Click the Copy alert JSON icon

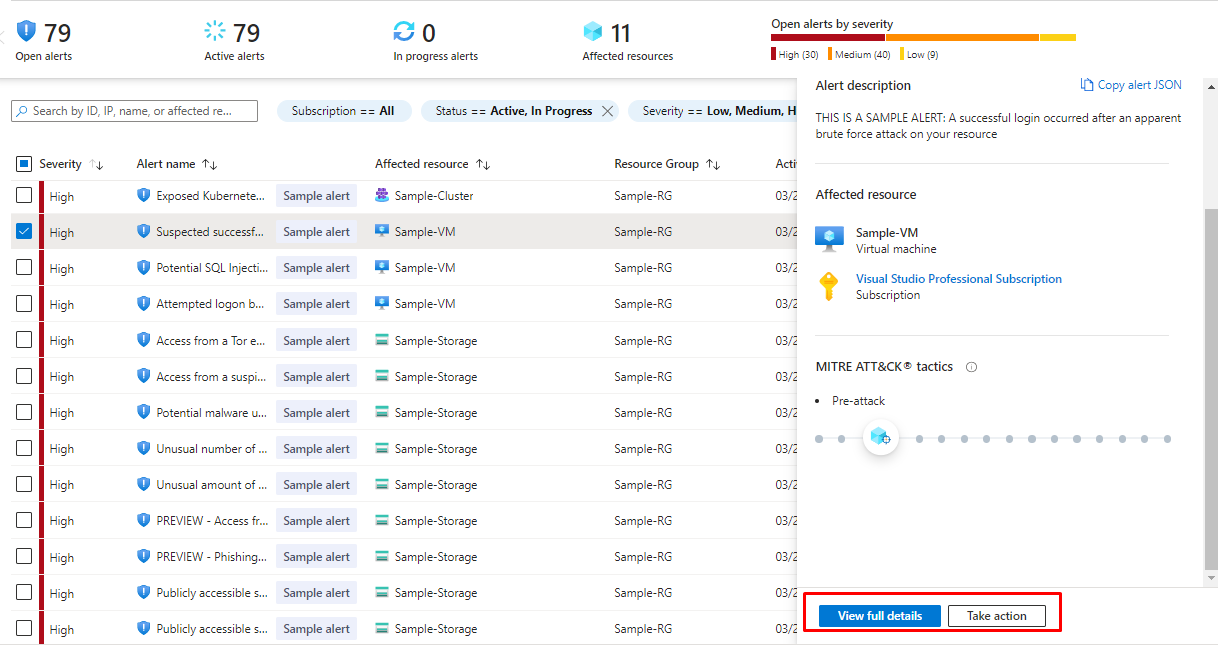coord(1087,85)
